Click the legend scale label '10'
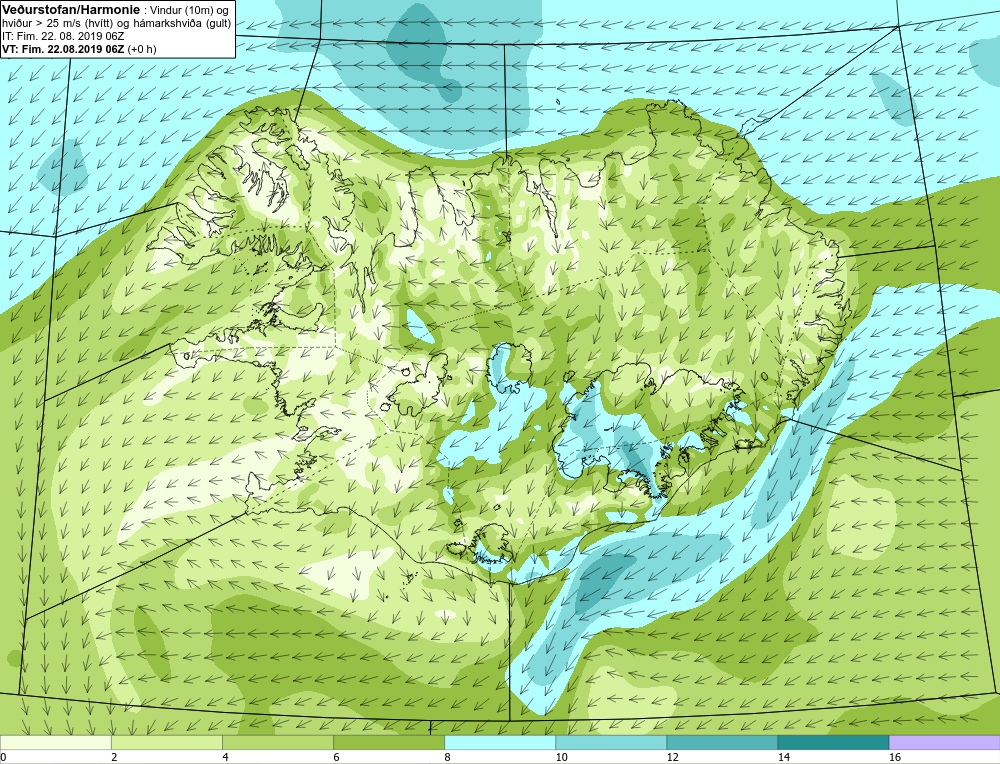The width and height of the screenshot is (1000, 764). 561,757
